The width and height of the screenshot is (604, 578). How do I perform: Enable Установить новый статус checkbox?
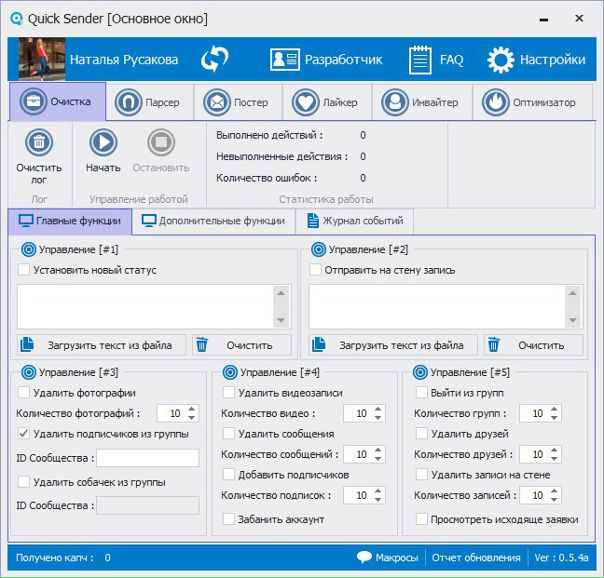(24, 270)
